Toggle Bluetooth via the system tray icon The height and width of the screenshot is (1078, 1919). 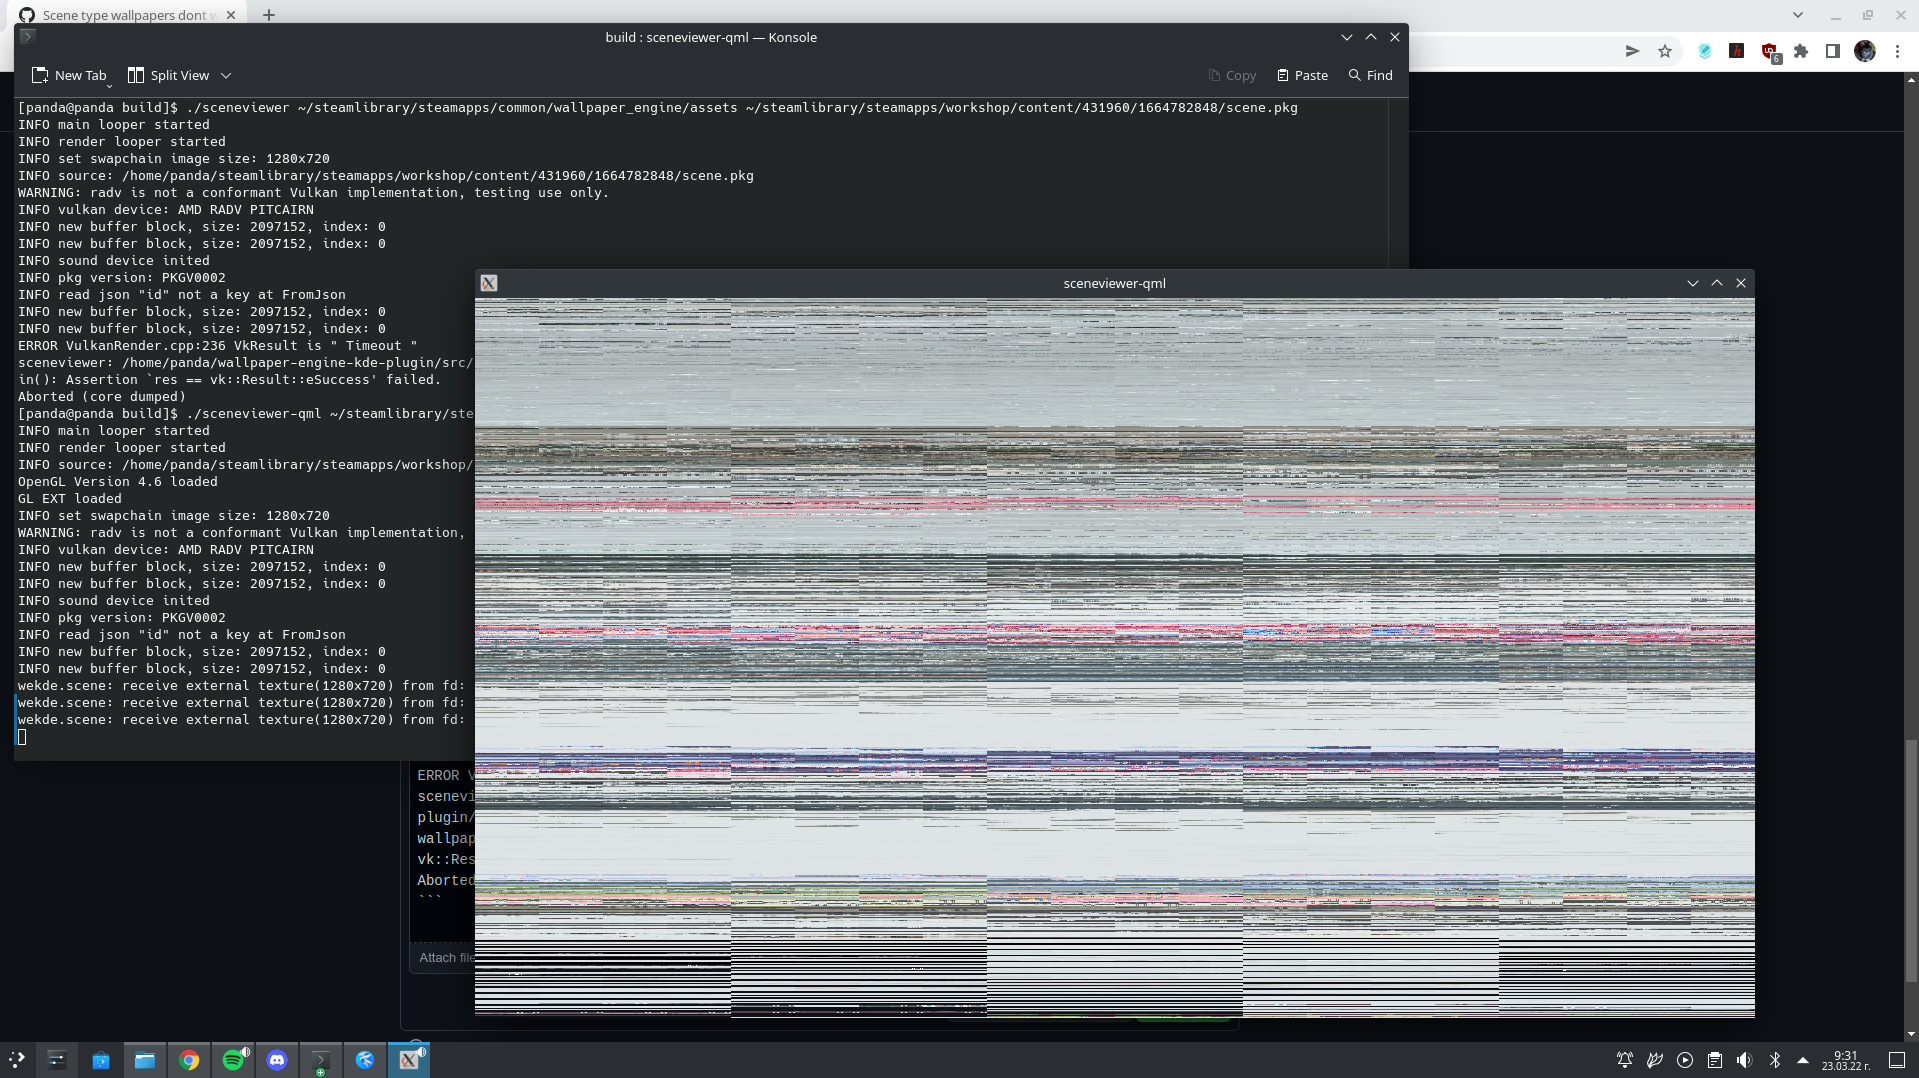coord(1775,1060)
